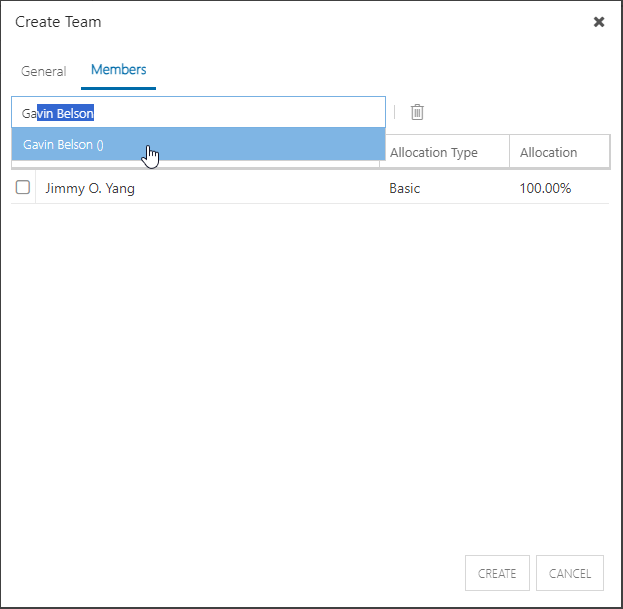The width and height of the screenshot is (623, 609).
Task: Click the Allocation column header
Action: coord(548,153)
